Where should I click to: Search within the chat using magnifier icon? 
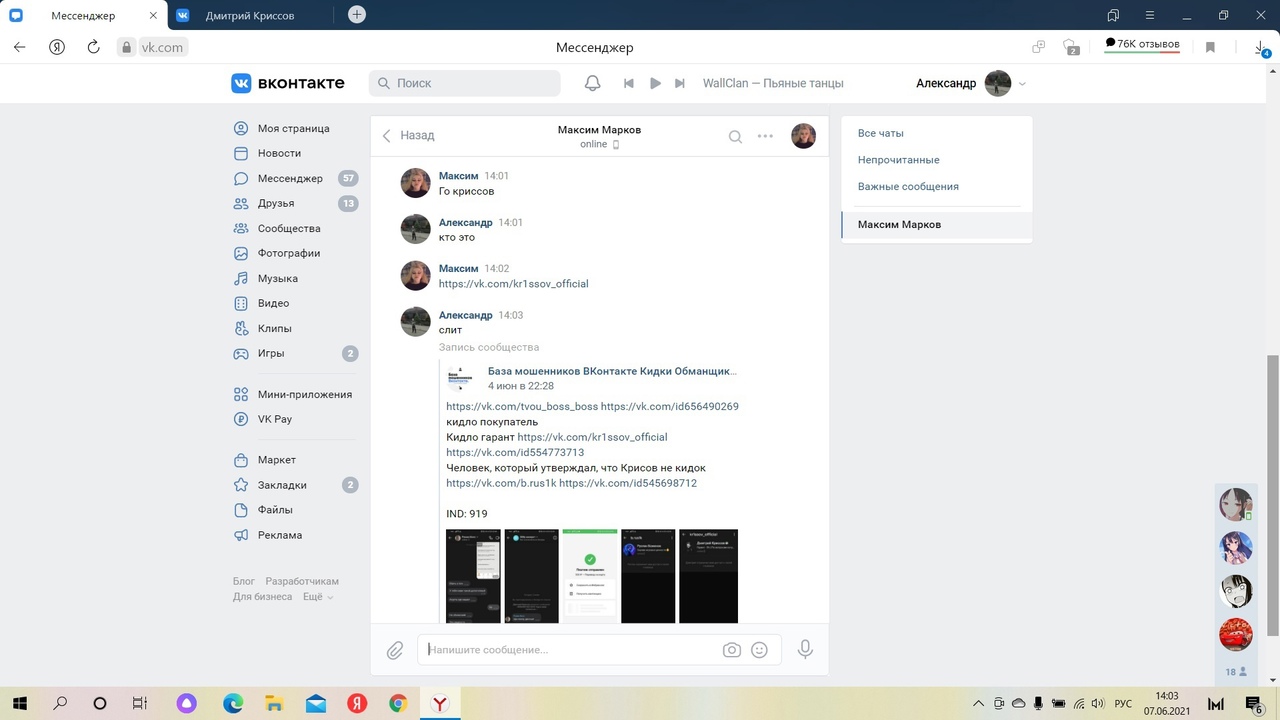coord(735,137)
